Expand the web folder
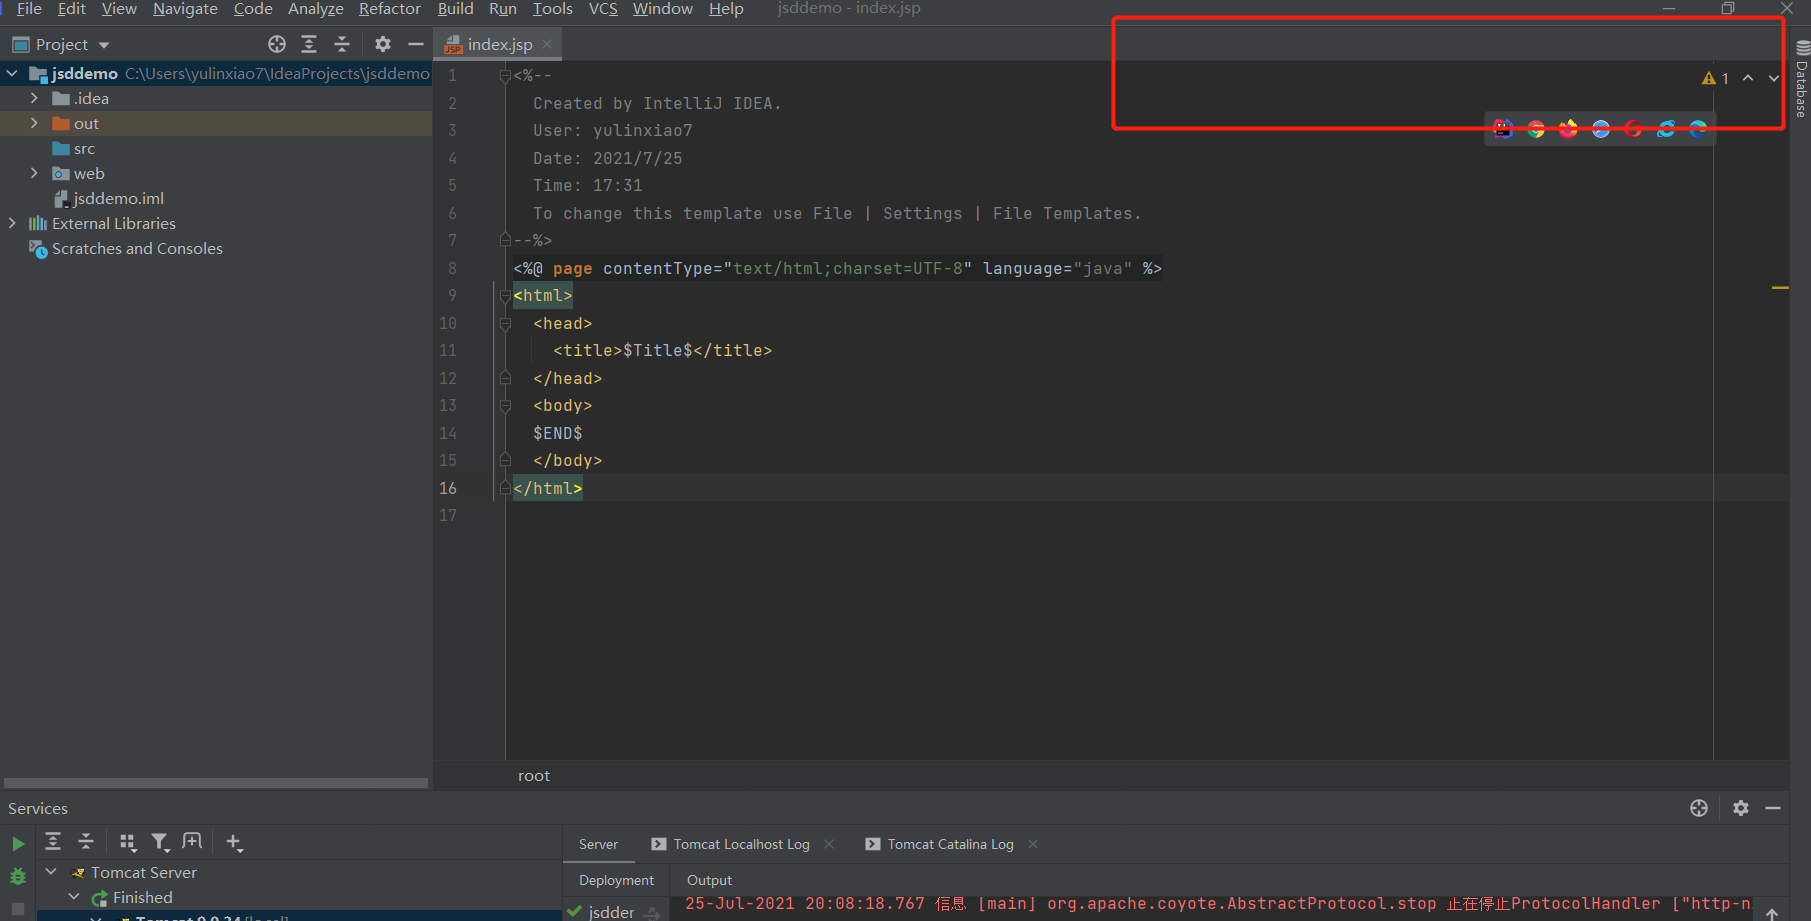The image size is (1811, 921). click(x=34, y=173)
